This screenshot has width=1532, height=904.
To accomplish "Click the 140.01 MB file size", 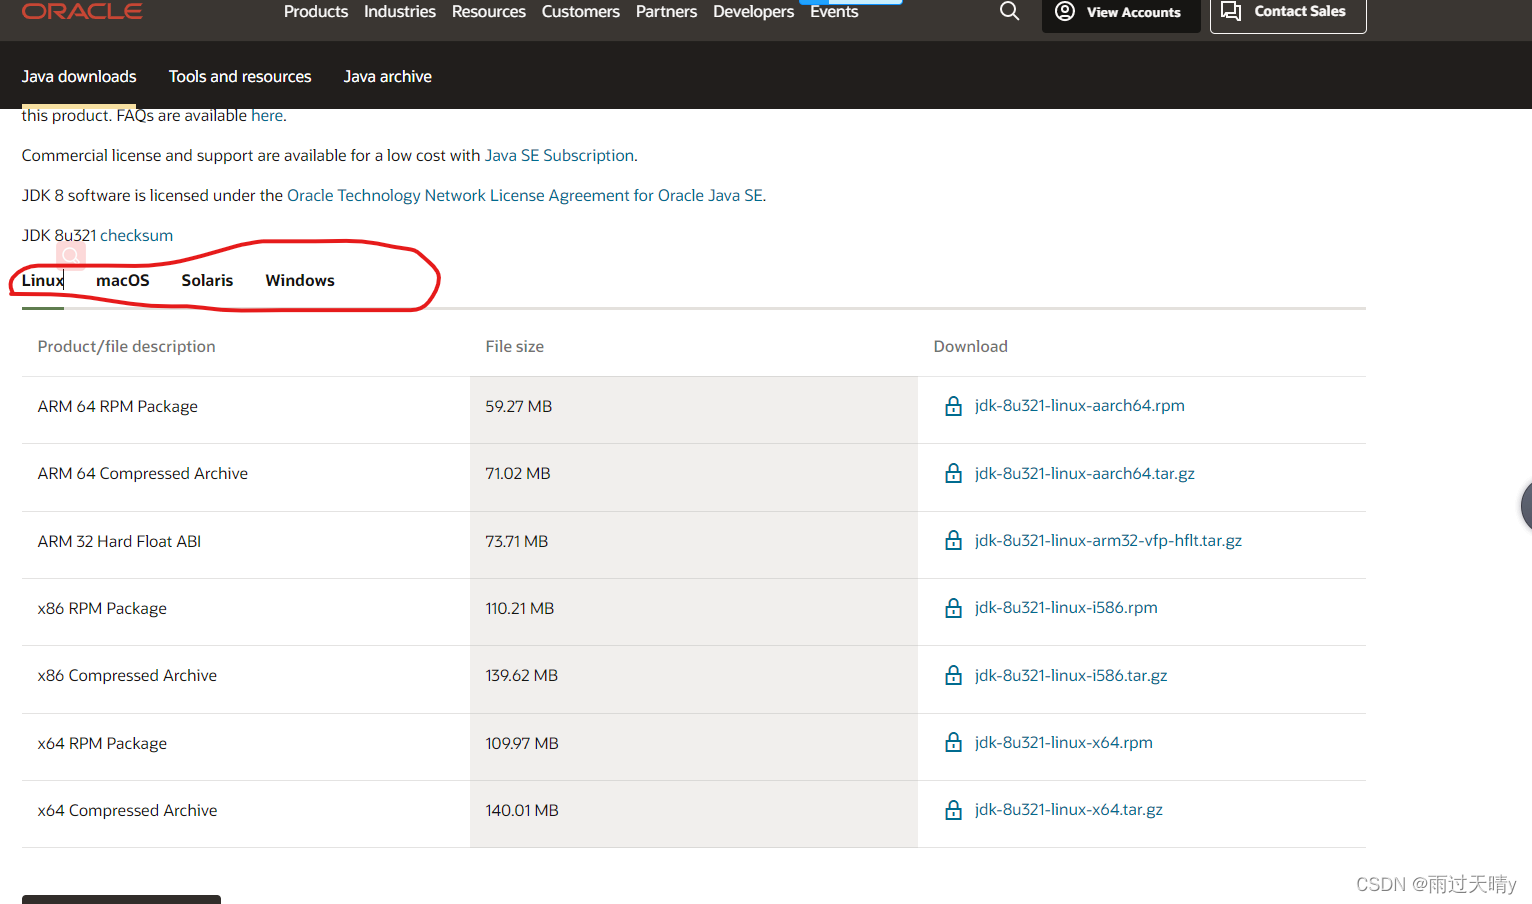I will (x=522, y=810).
